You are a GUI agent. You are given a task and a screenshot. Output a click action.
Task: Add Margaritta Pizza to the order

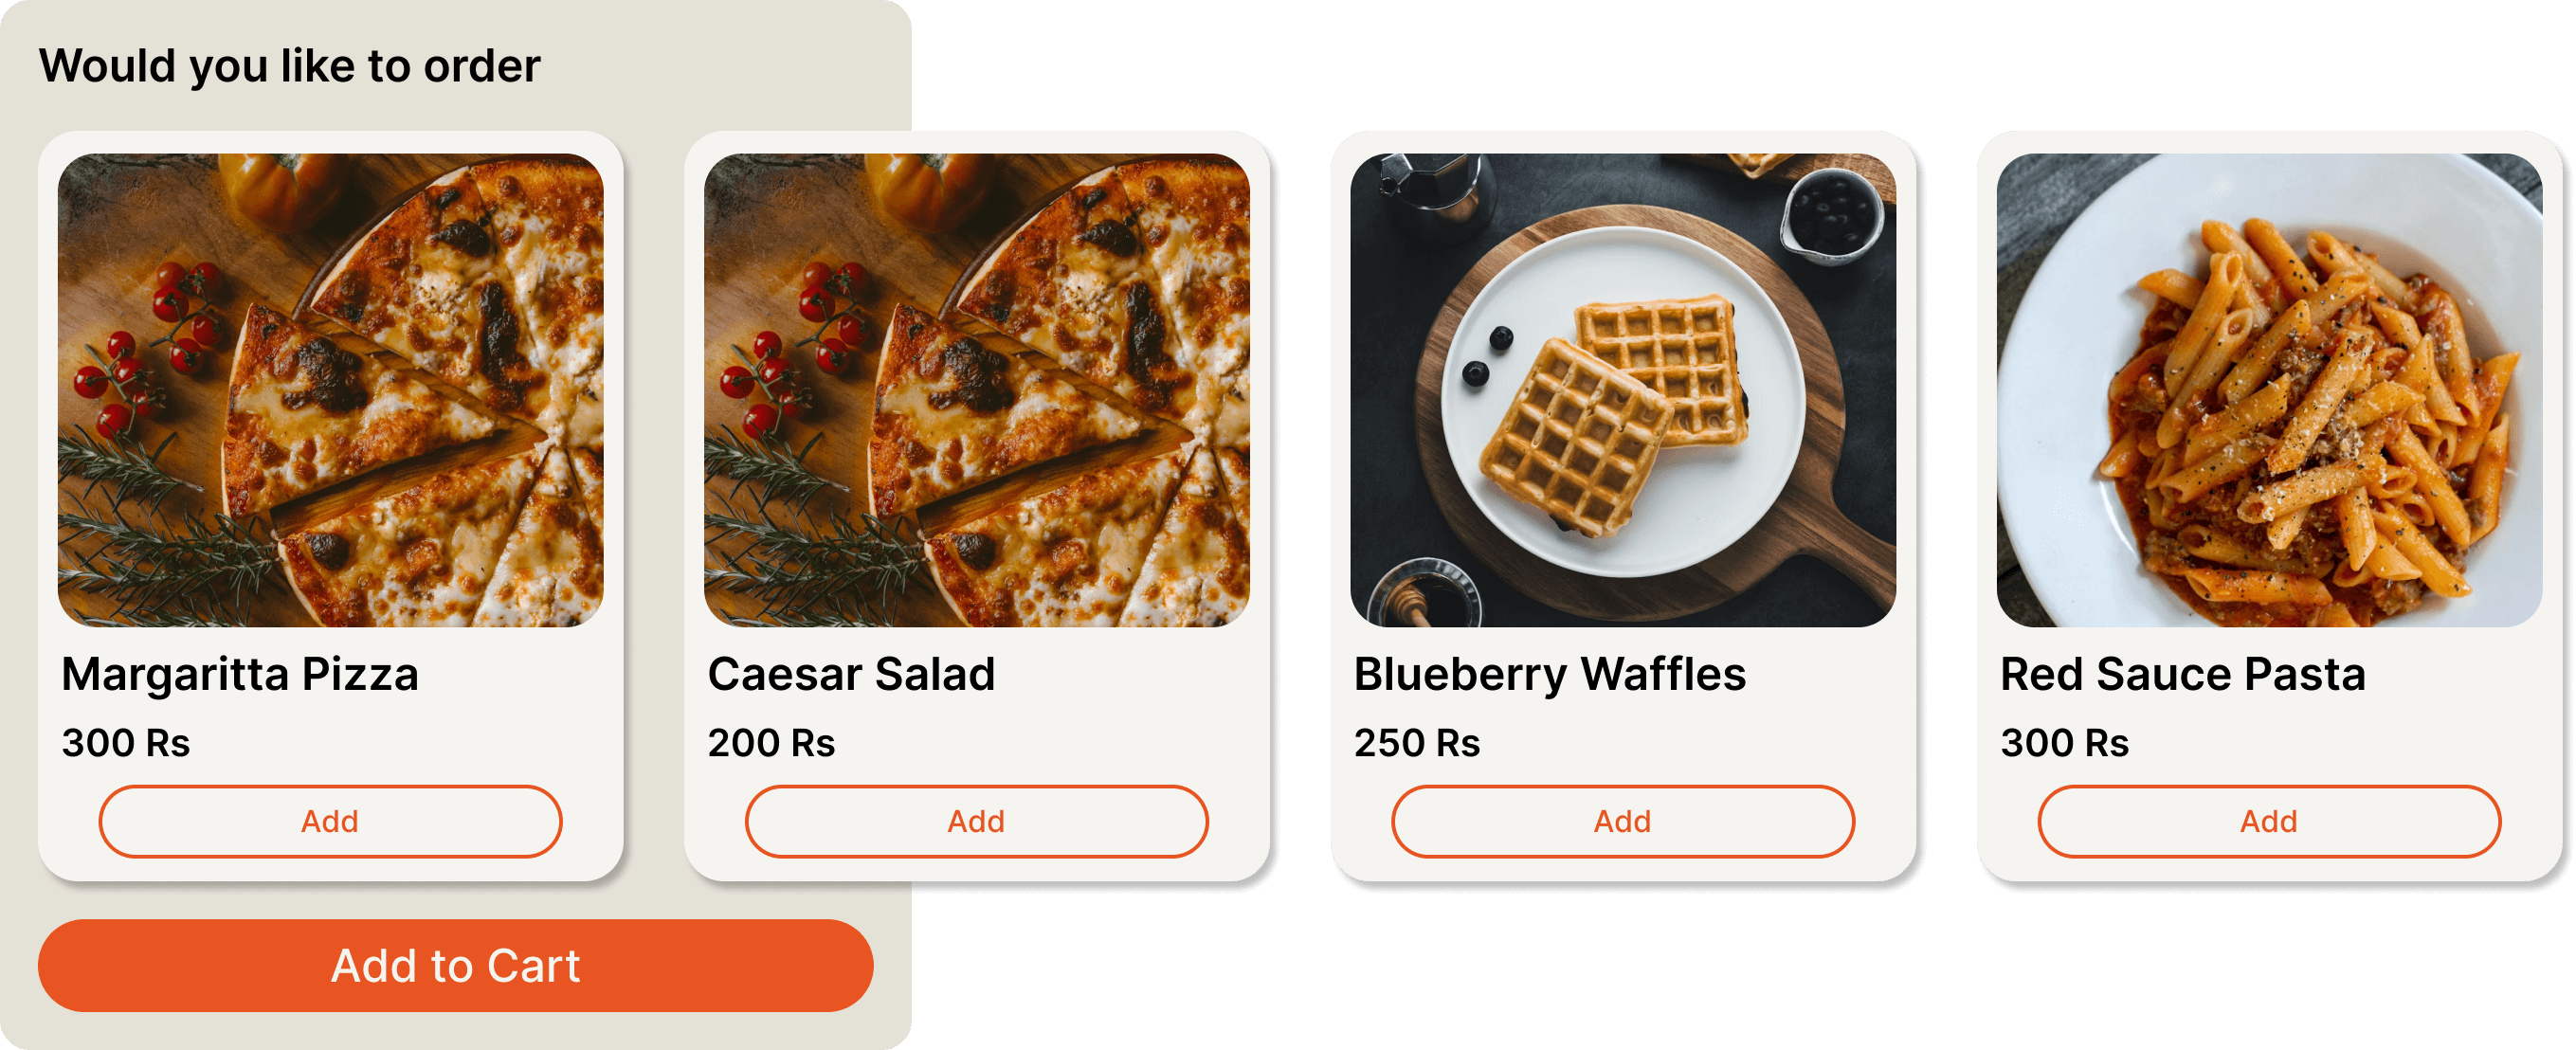(330, 821)
